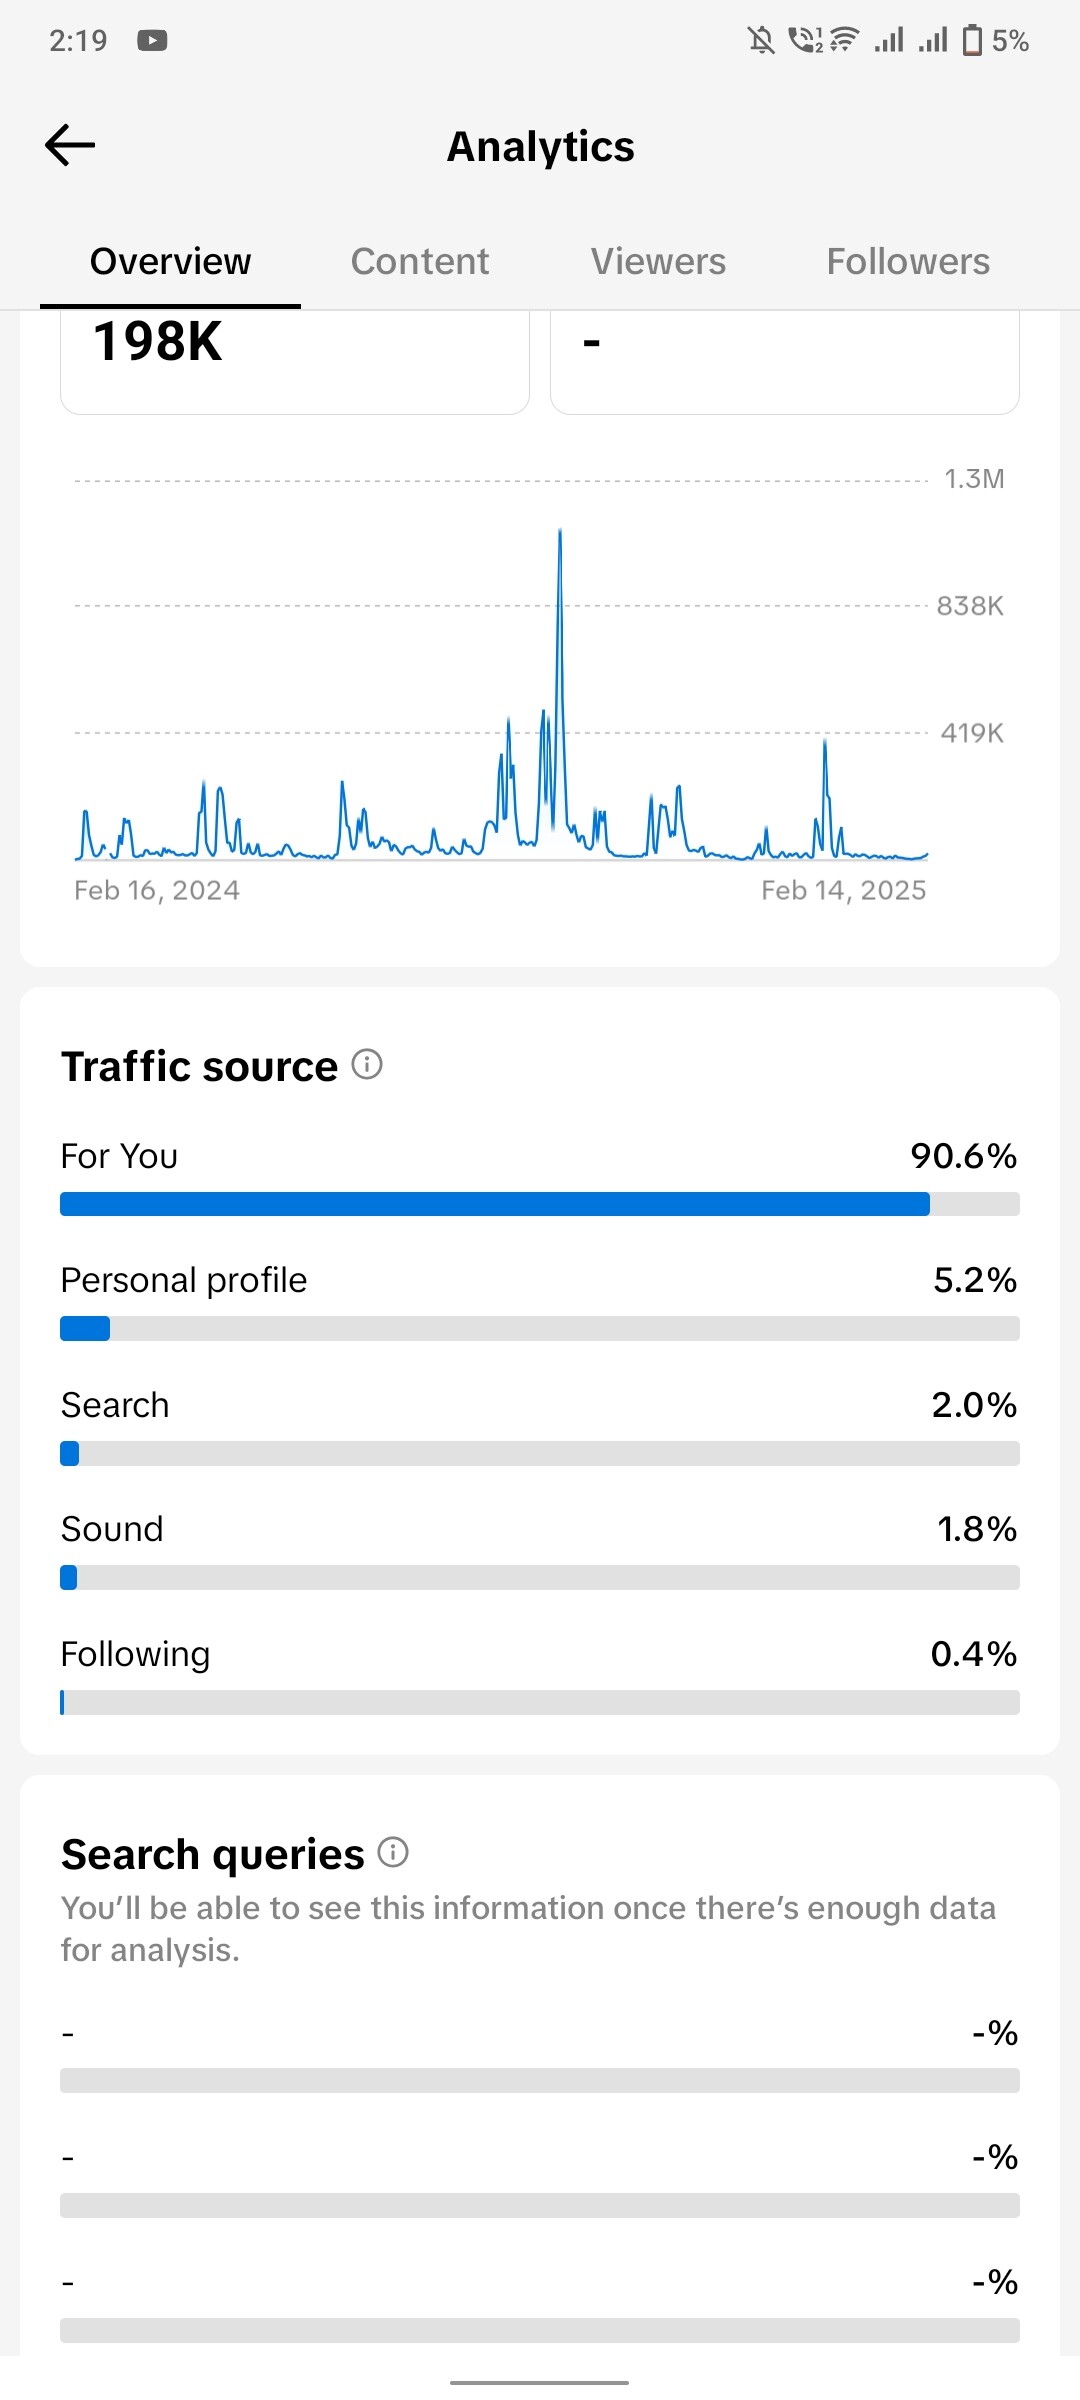Tap the Following traffic source label
1080x2400 pixels.
136,1654
